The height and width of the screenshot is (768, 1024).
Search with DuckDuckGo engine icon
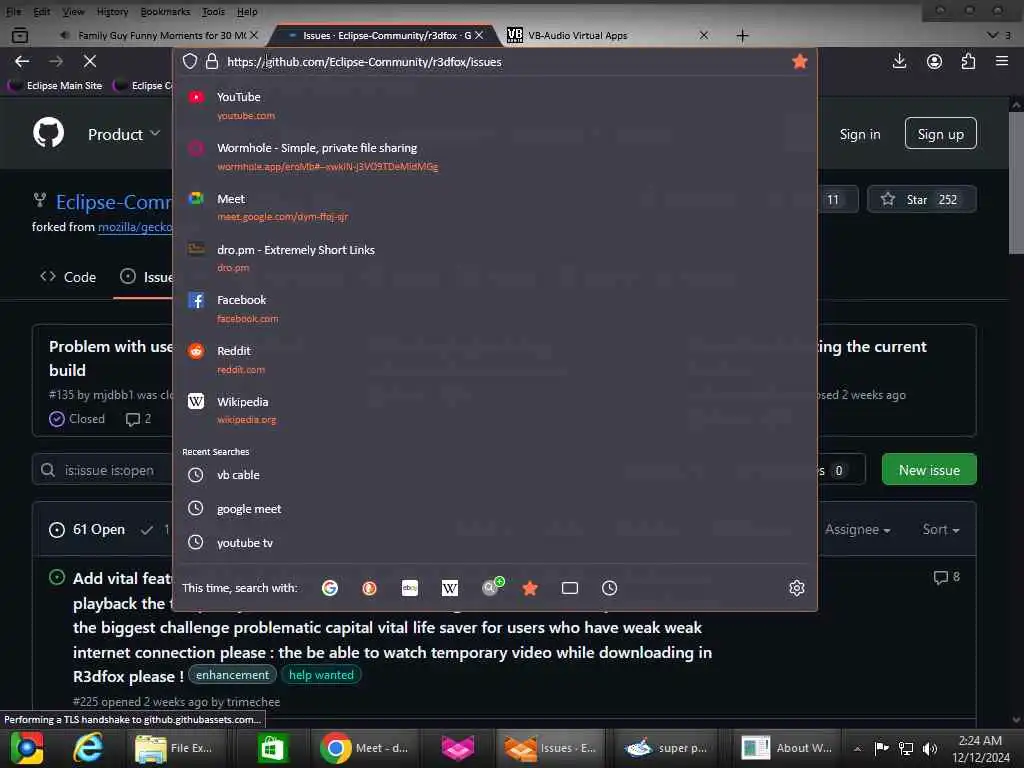370,588
